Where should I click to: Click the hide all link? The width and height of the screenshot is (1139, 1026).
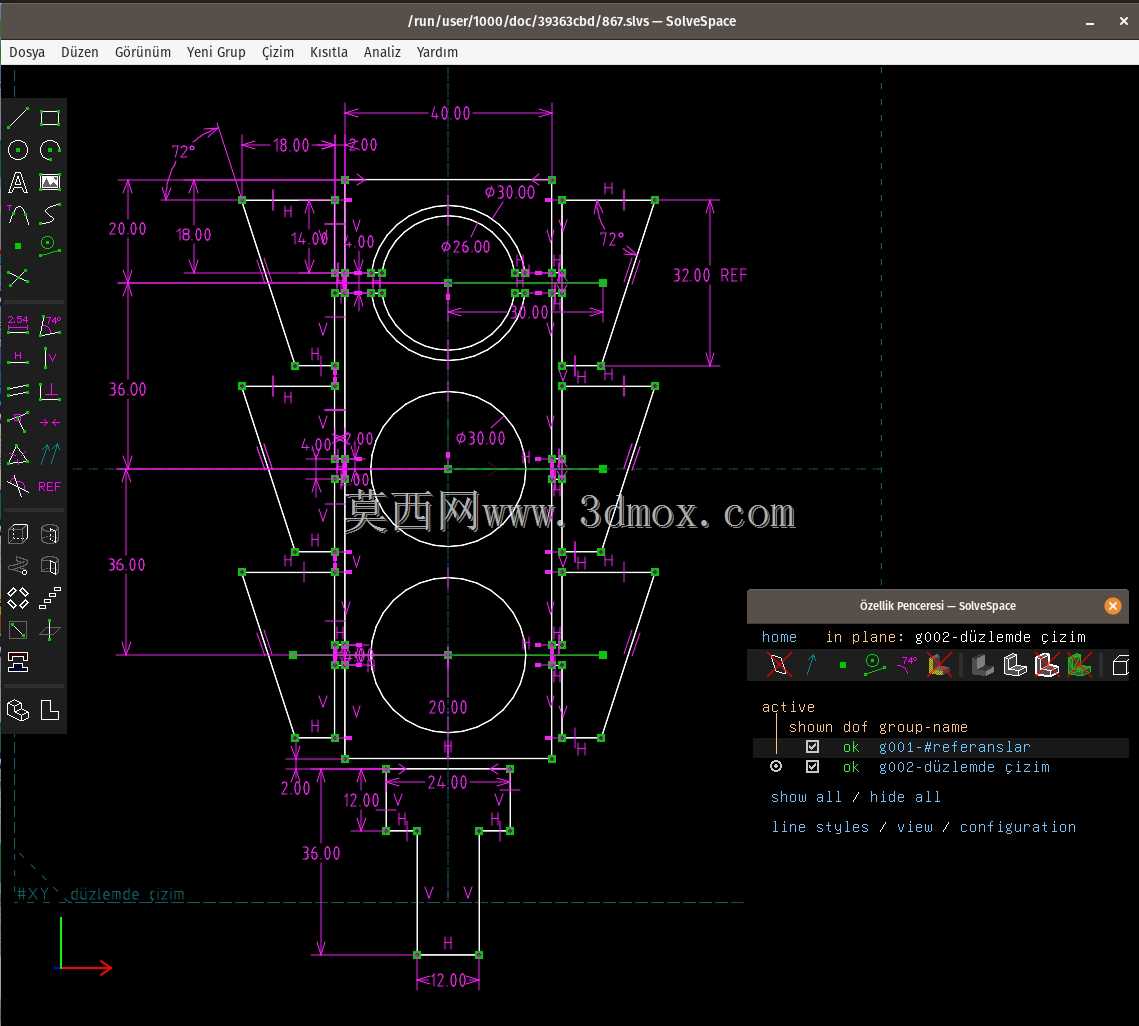905,797
